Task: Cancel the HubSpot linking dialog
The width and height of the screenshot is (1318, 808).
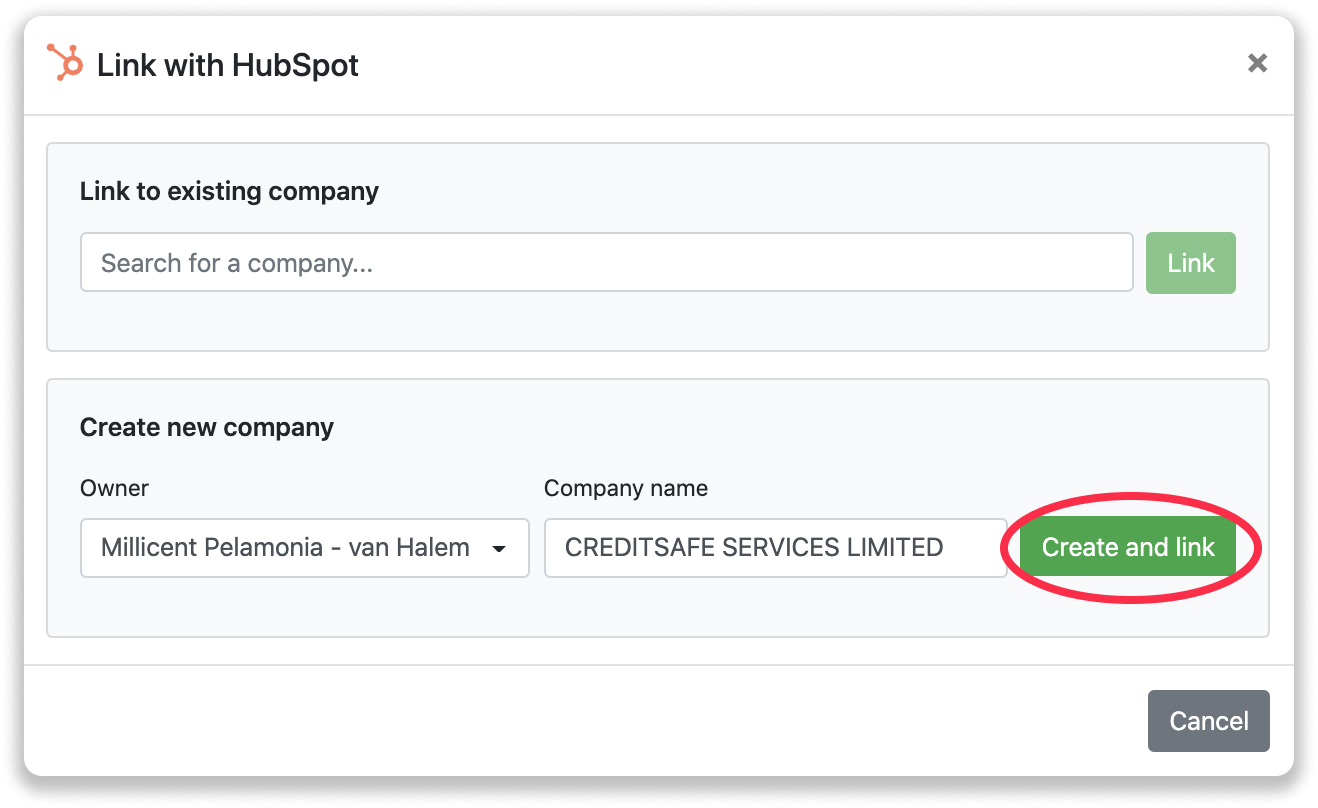Action: [x=1208, y=721]
